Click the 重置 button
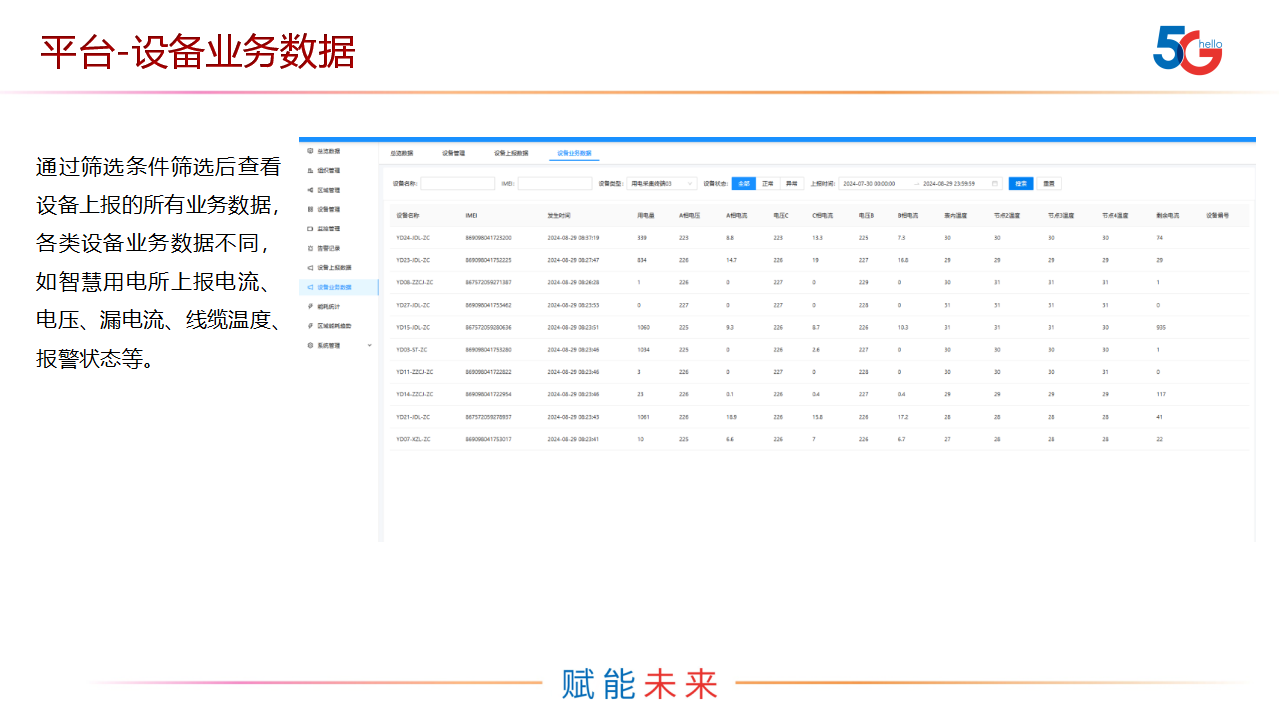This screenshot has width=1279, height=718. [x=1048, y=184]
